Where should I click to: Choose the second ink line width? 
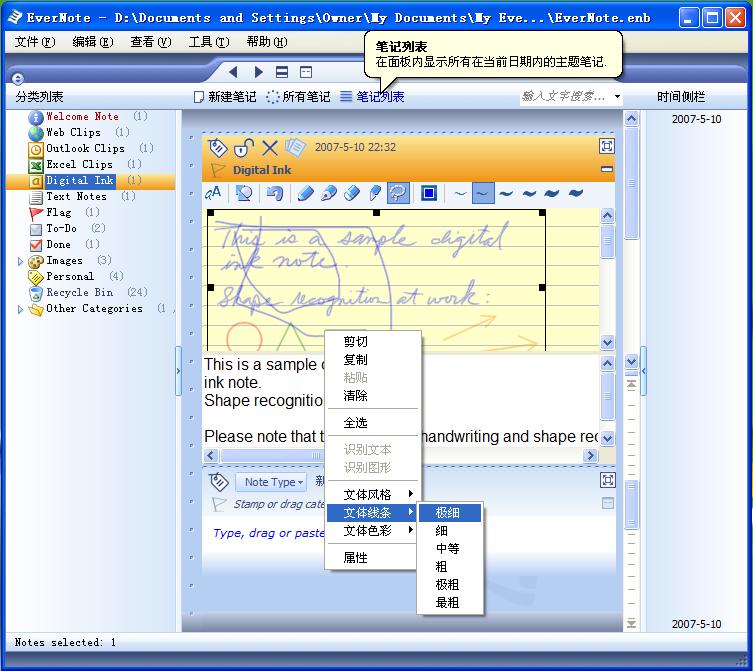[483, 194]
